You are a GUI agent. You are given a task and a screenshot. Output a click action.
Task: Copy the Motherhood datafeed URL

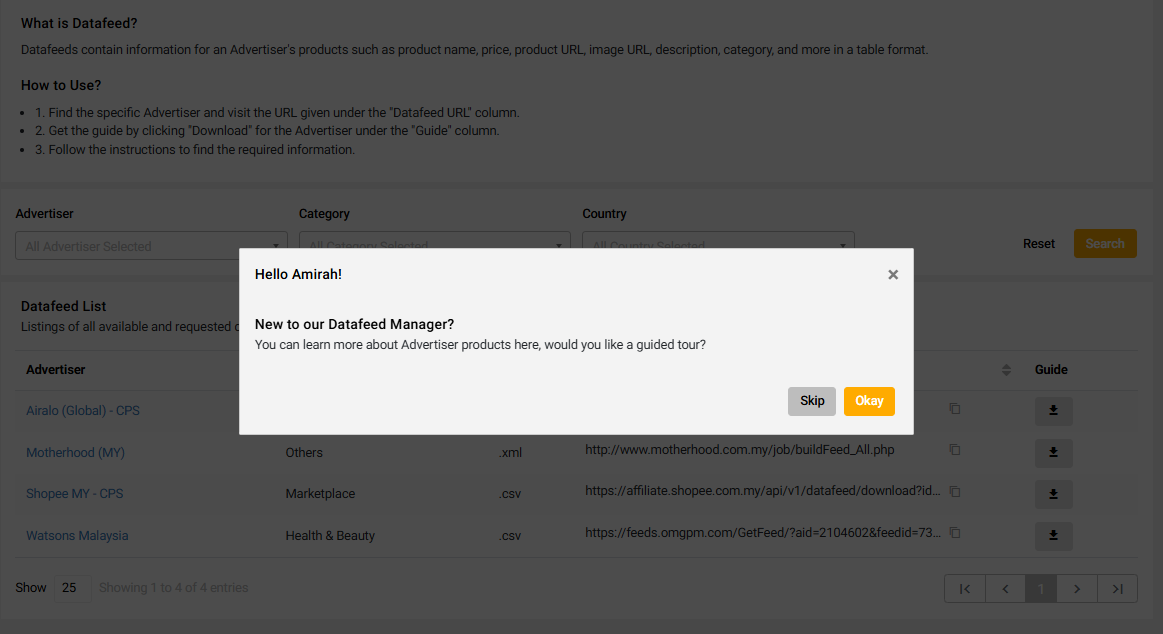click(x=955, y=450)
